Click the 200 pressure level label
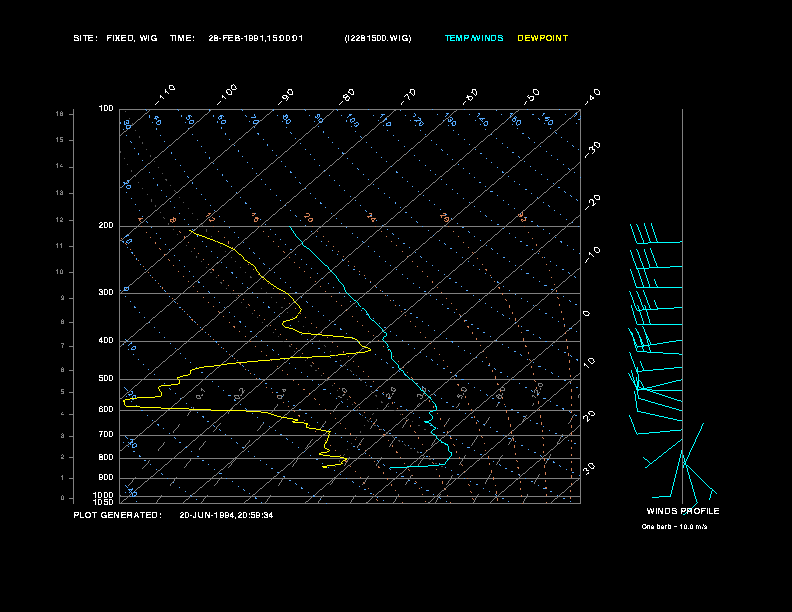Image resolution: width=792 pixels, height=612 pixels. [x=106, y=226]
